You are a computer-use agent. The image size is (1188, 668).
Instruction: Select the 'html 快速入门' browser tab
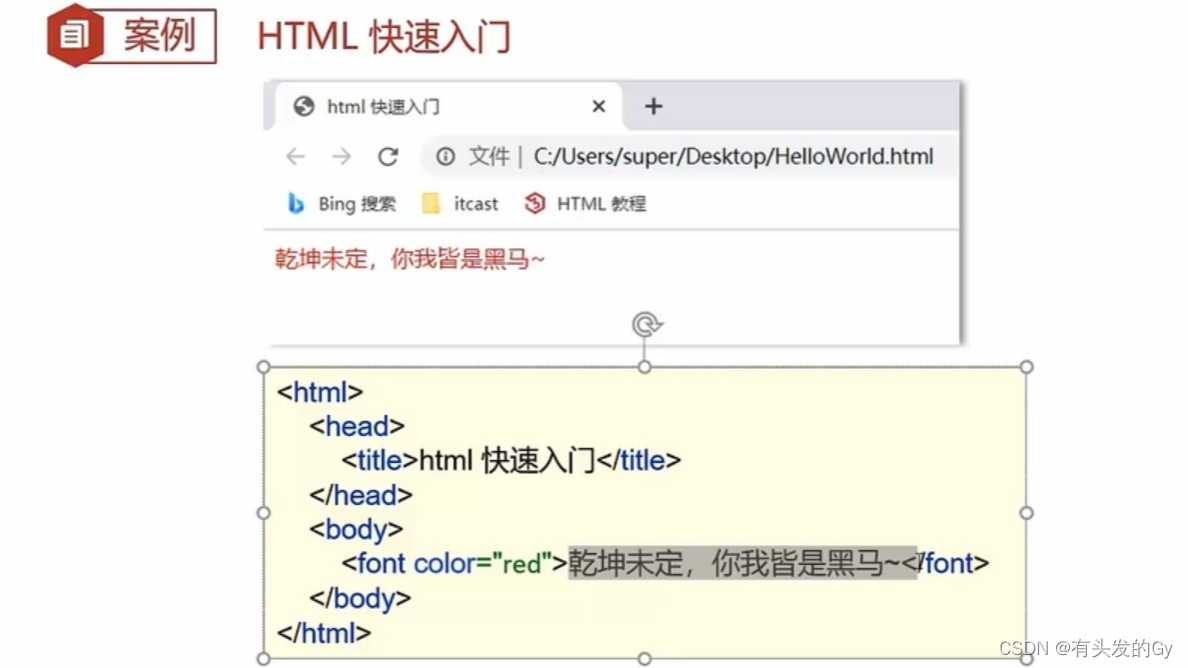pos(449,107)
